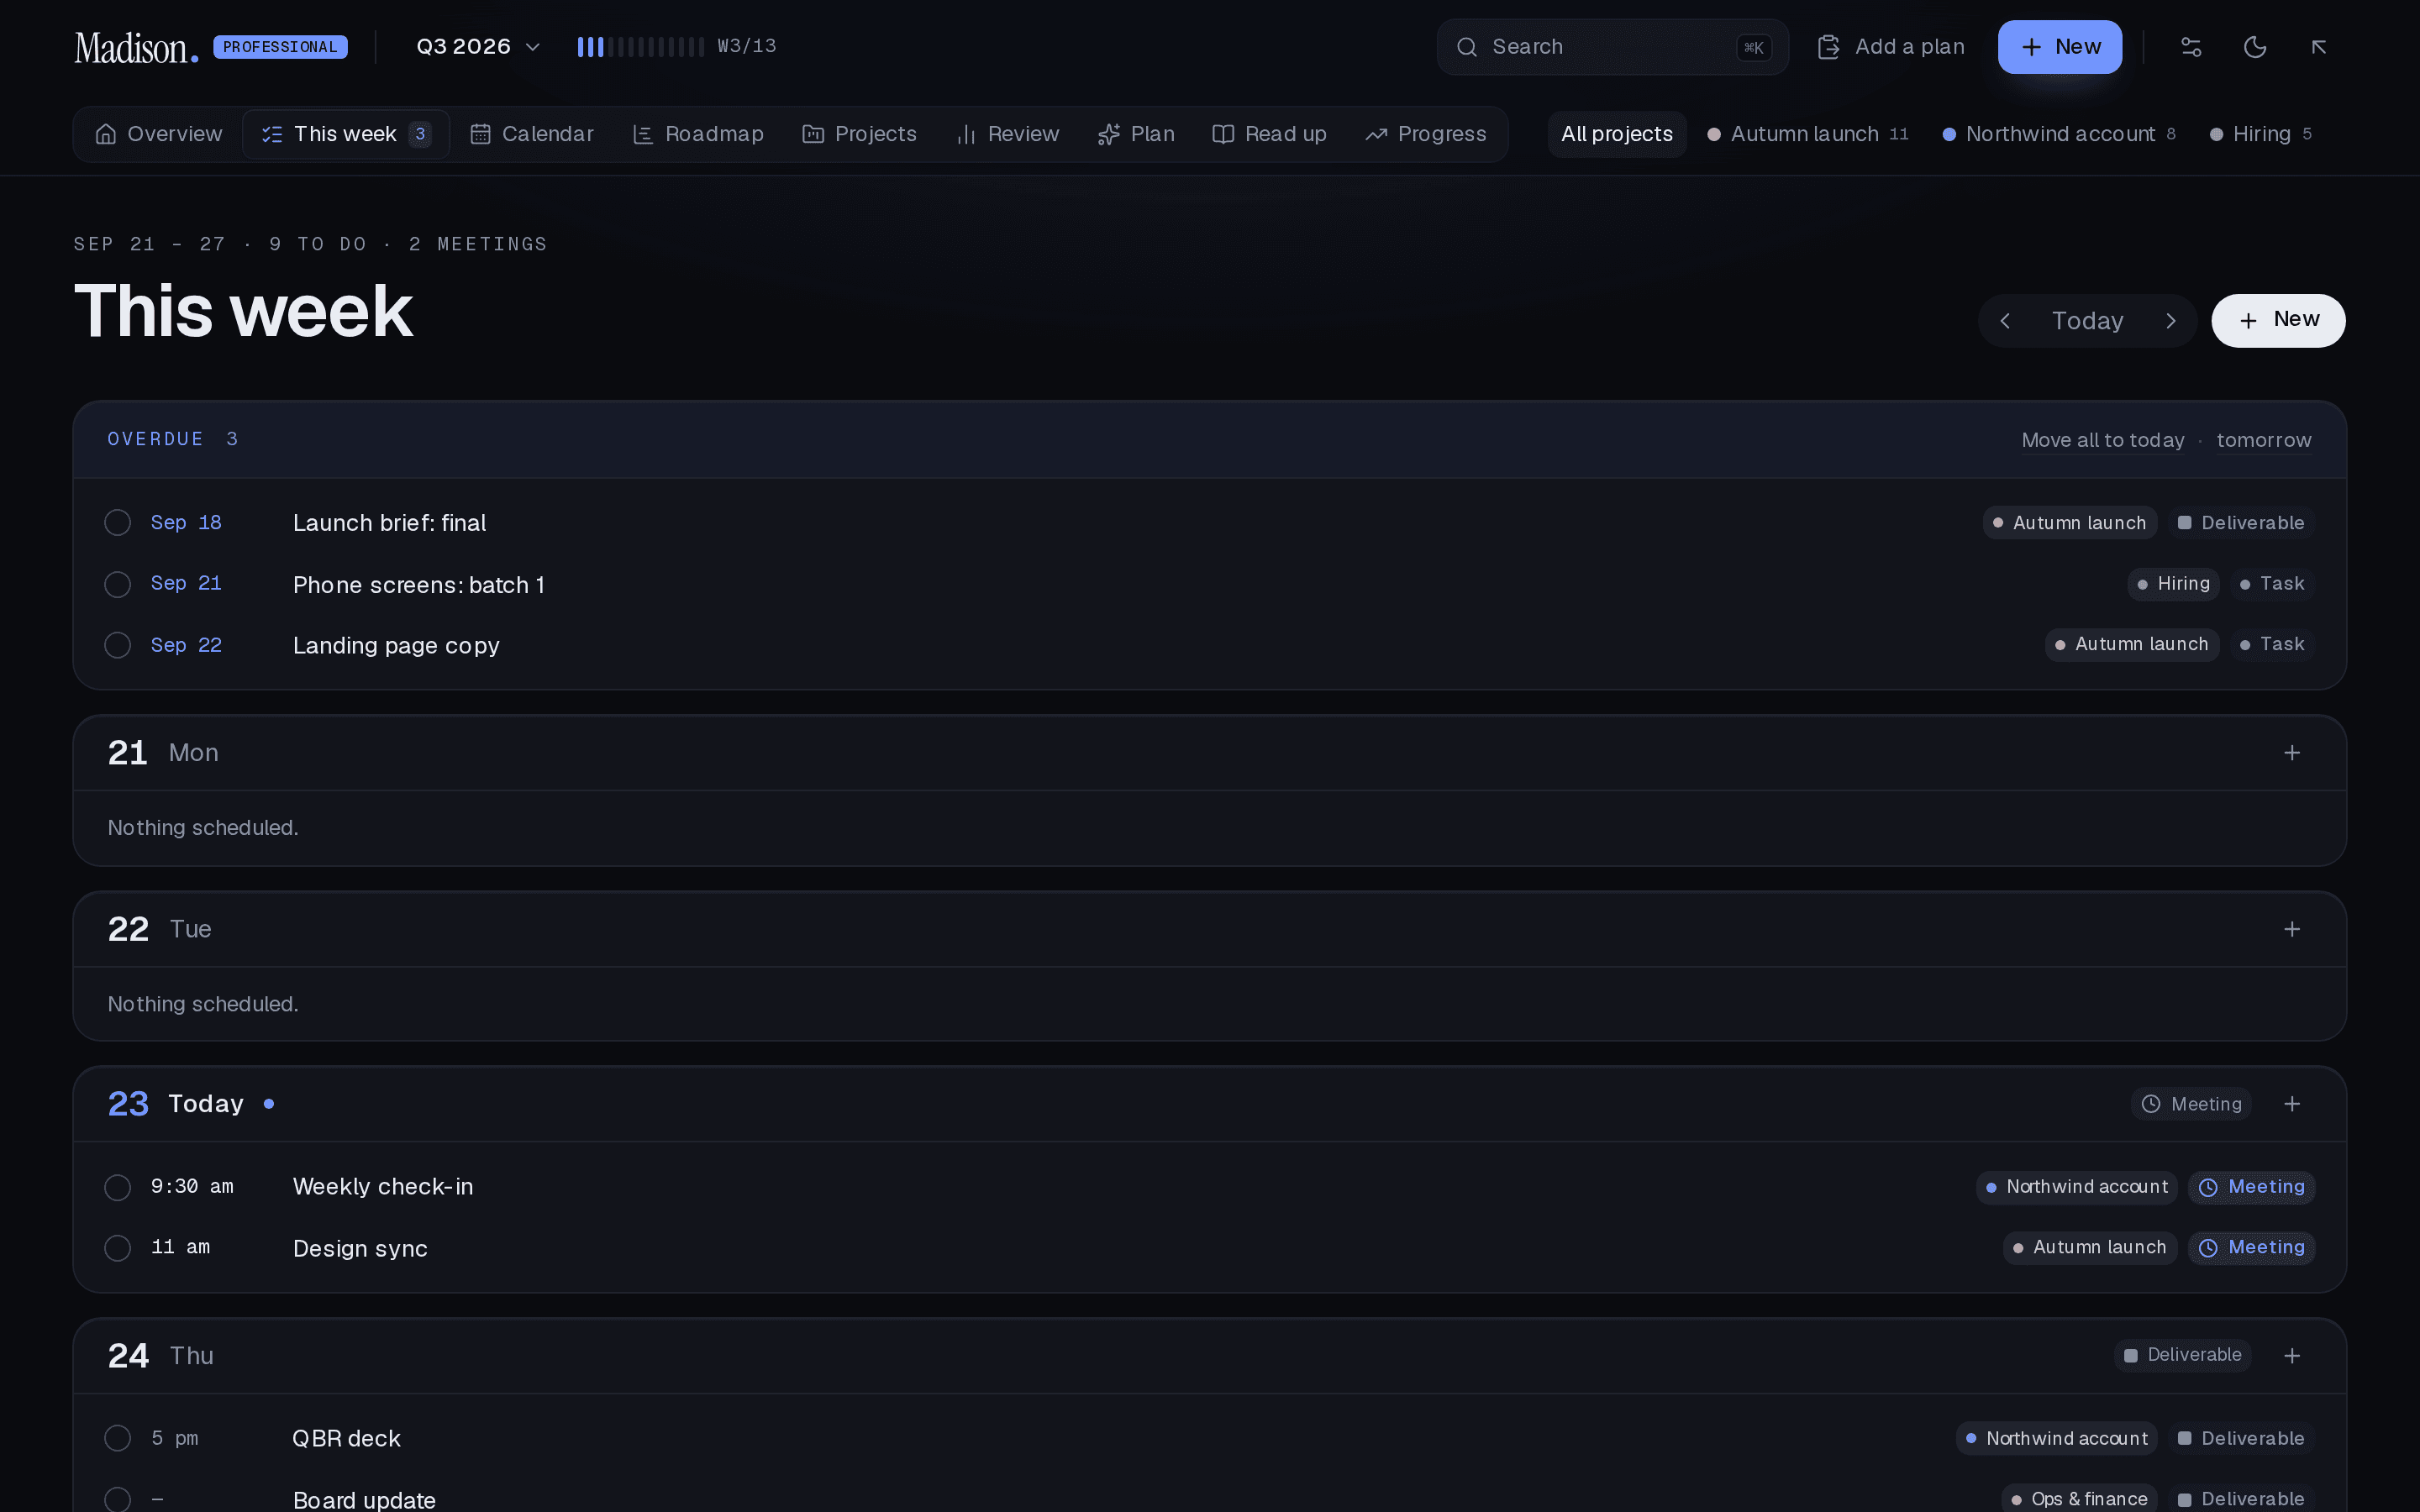Go to next week arrow

tap(2171, 321)
